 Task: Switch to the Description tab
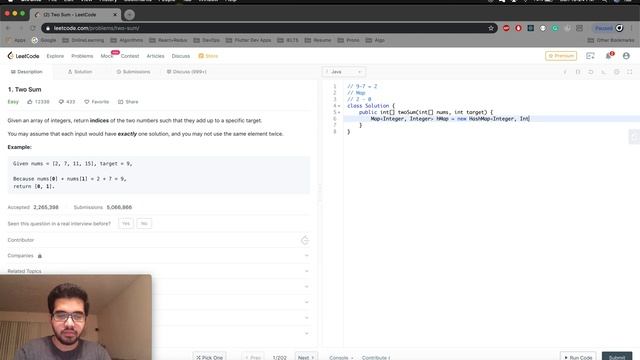(27, 72)
